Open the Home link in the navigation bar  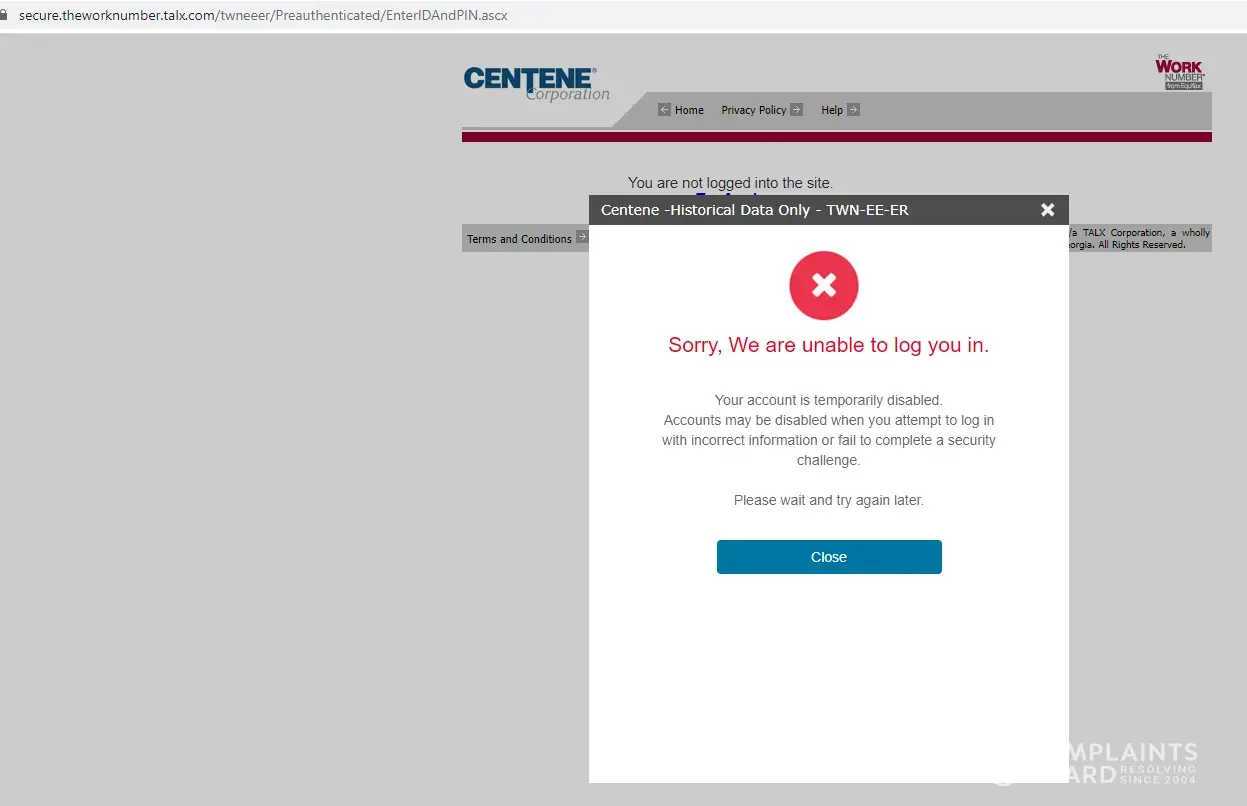coord(689,110)
